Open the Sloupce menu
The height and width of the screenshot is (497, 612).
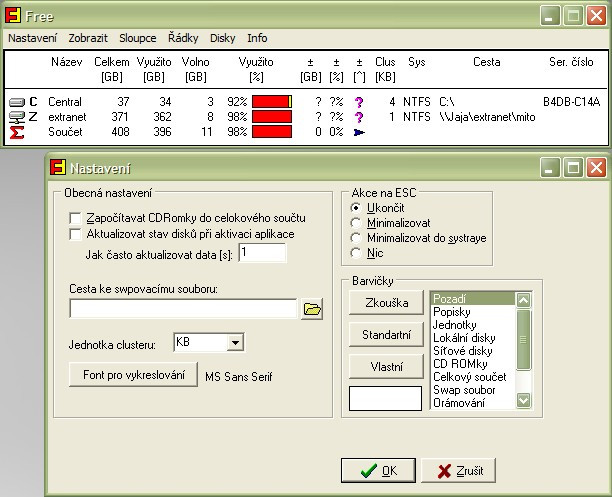click(137, 38)
